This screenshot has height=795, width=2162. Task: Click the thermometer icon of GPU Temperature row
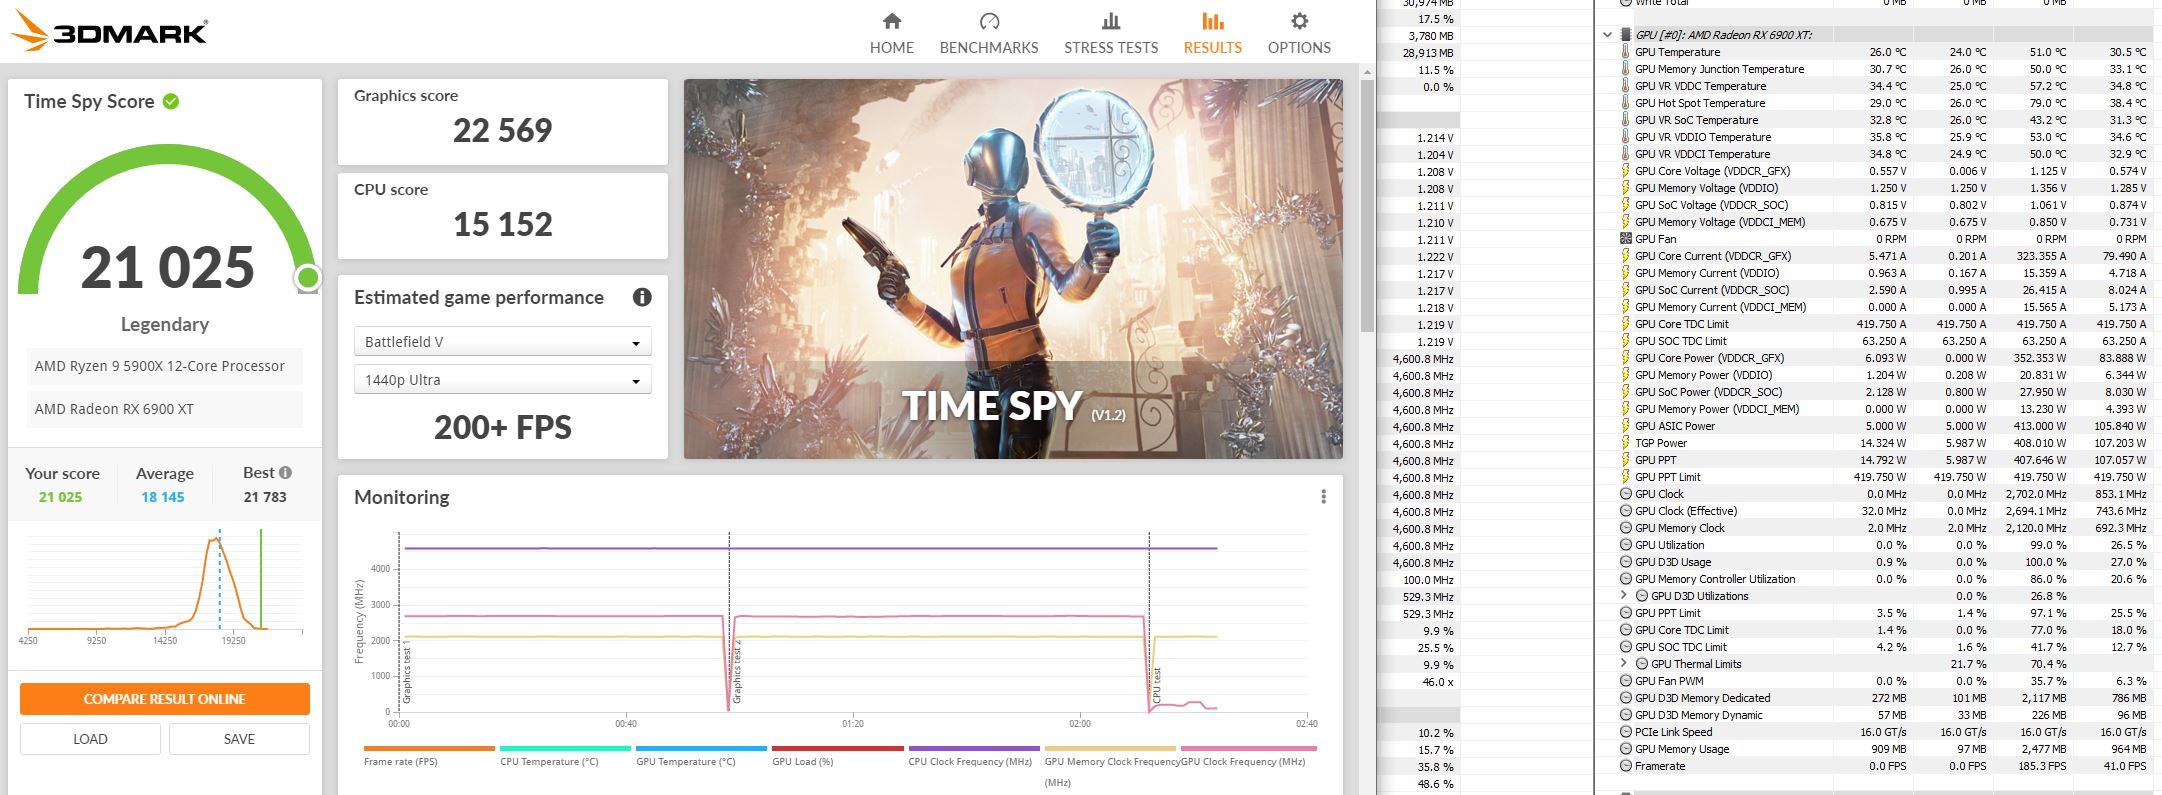pos(1625,52)
